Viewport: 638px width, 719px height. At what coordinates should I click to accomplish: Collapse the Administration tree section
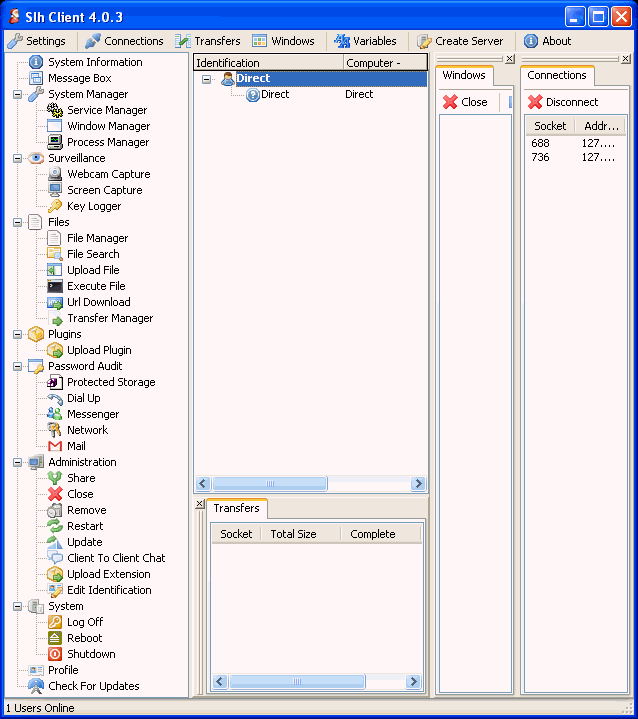click(19, 462)
